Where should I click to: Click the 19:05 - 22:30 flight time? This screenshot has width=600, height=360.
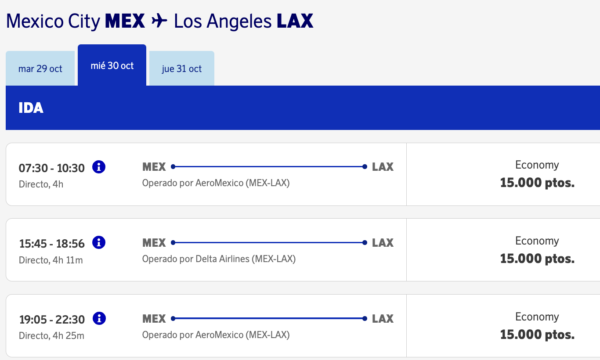pos(52,319)
